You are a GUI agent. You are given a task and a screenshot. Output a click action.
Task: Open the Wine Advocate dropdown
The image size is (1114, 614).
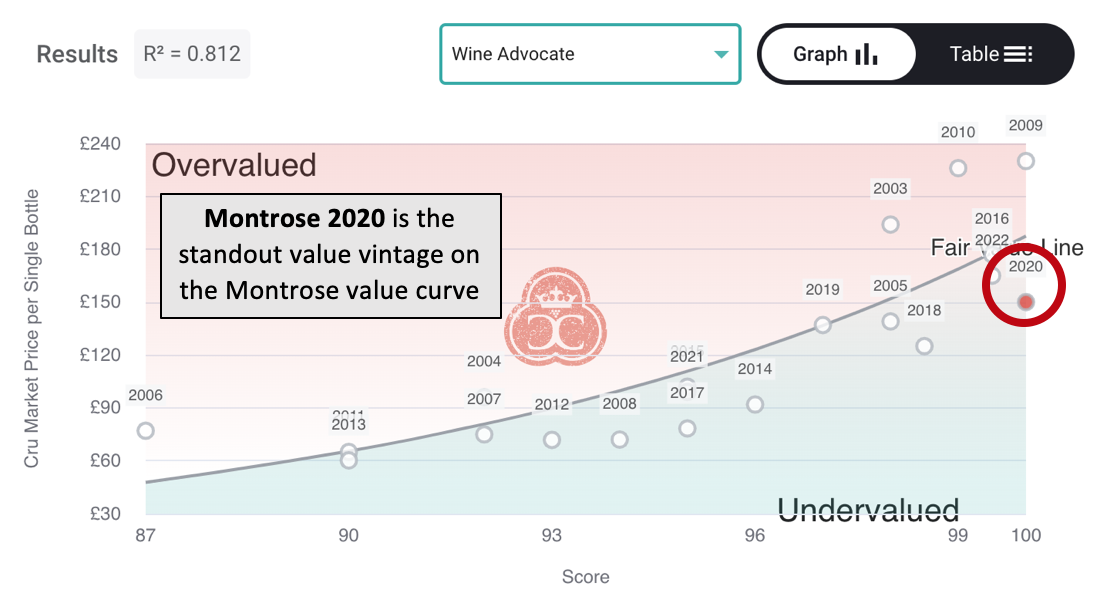(590, 54)
